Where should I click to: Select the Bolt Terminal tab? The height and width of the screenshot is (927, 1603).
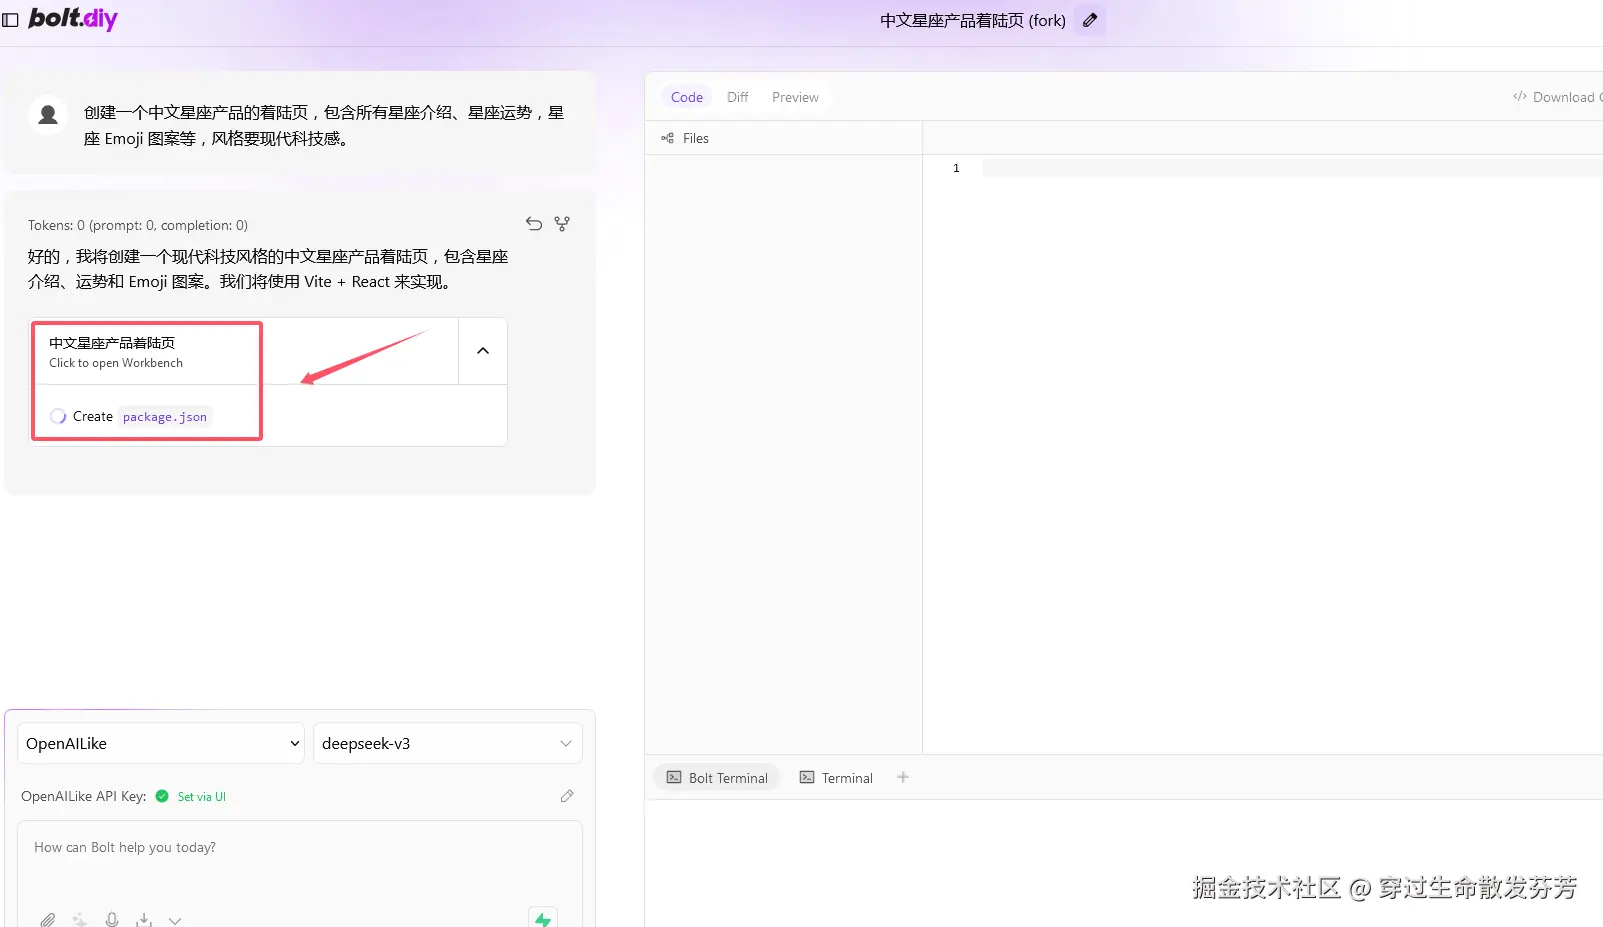pos(717,778)
